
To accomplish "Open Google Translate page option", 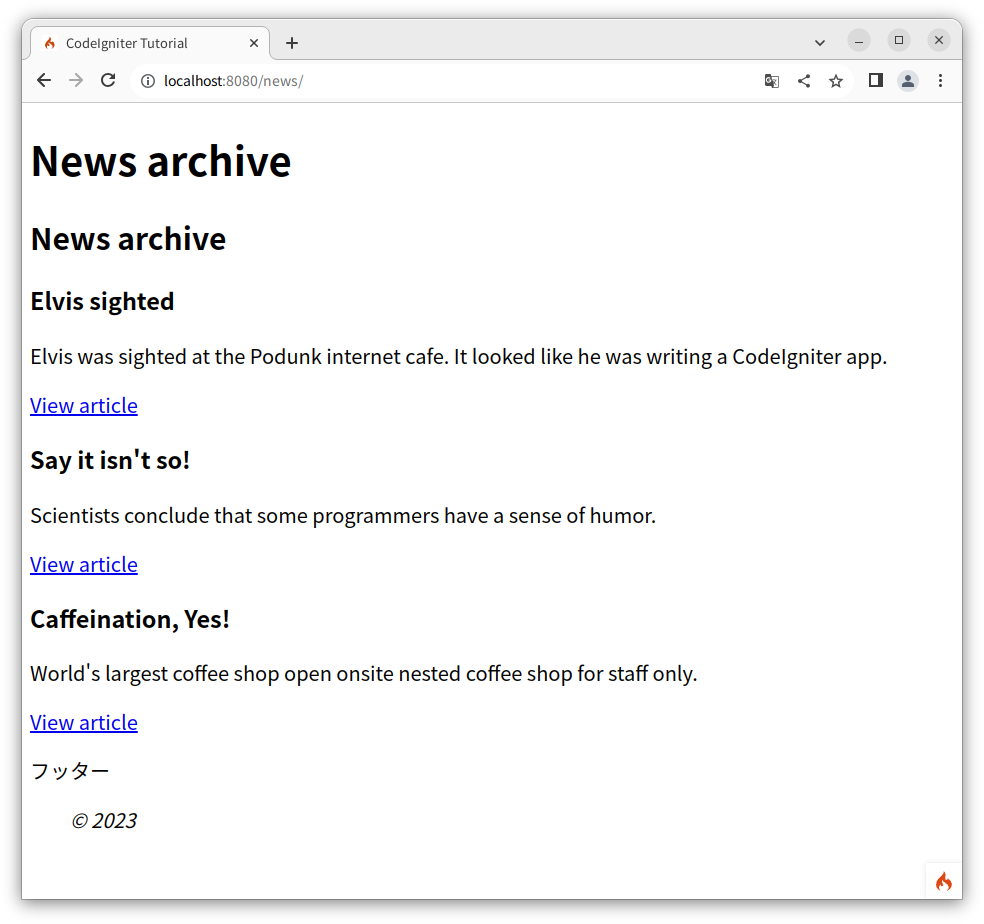I will 772,81.
